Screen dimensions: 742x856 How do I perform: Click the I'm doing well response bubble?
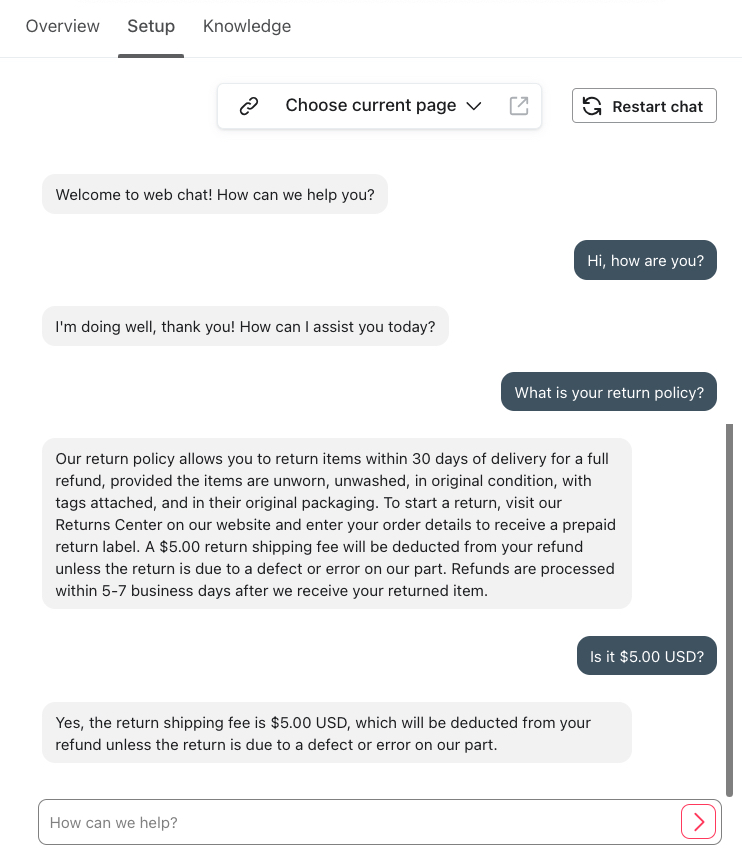[x=245, y=326]
